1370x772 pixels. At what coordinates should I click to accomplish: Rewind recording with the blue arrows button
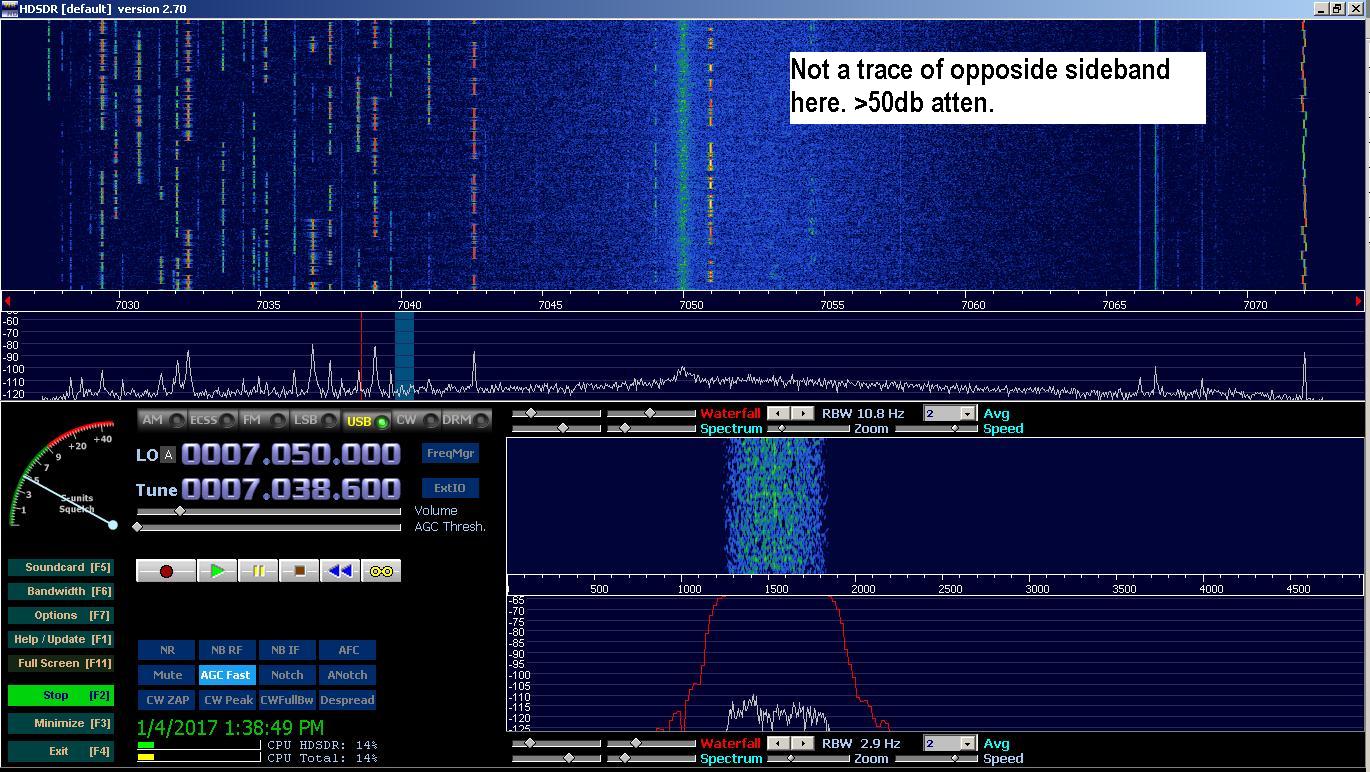(340, 571)
